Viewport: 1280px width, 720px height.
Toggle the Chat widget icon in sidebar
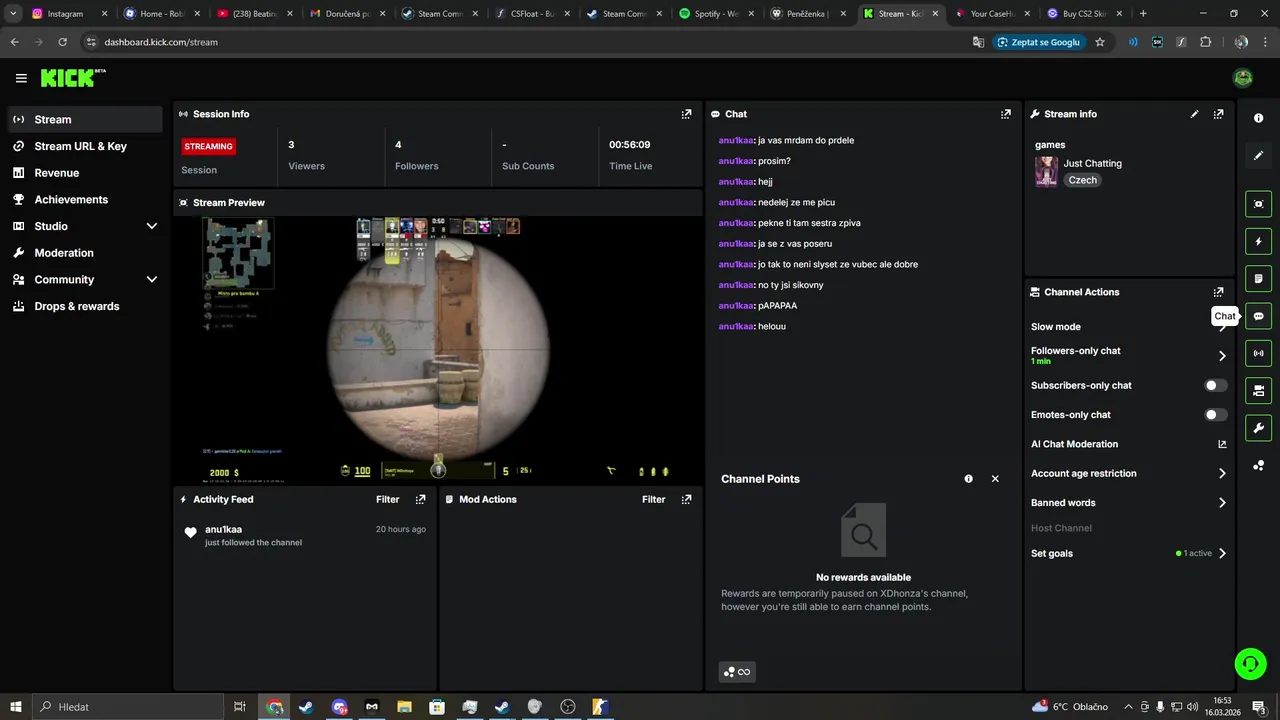1258,316
